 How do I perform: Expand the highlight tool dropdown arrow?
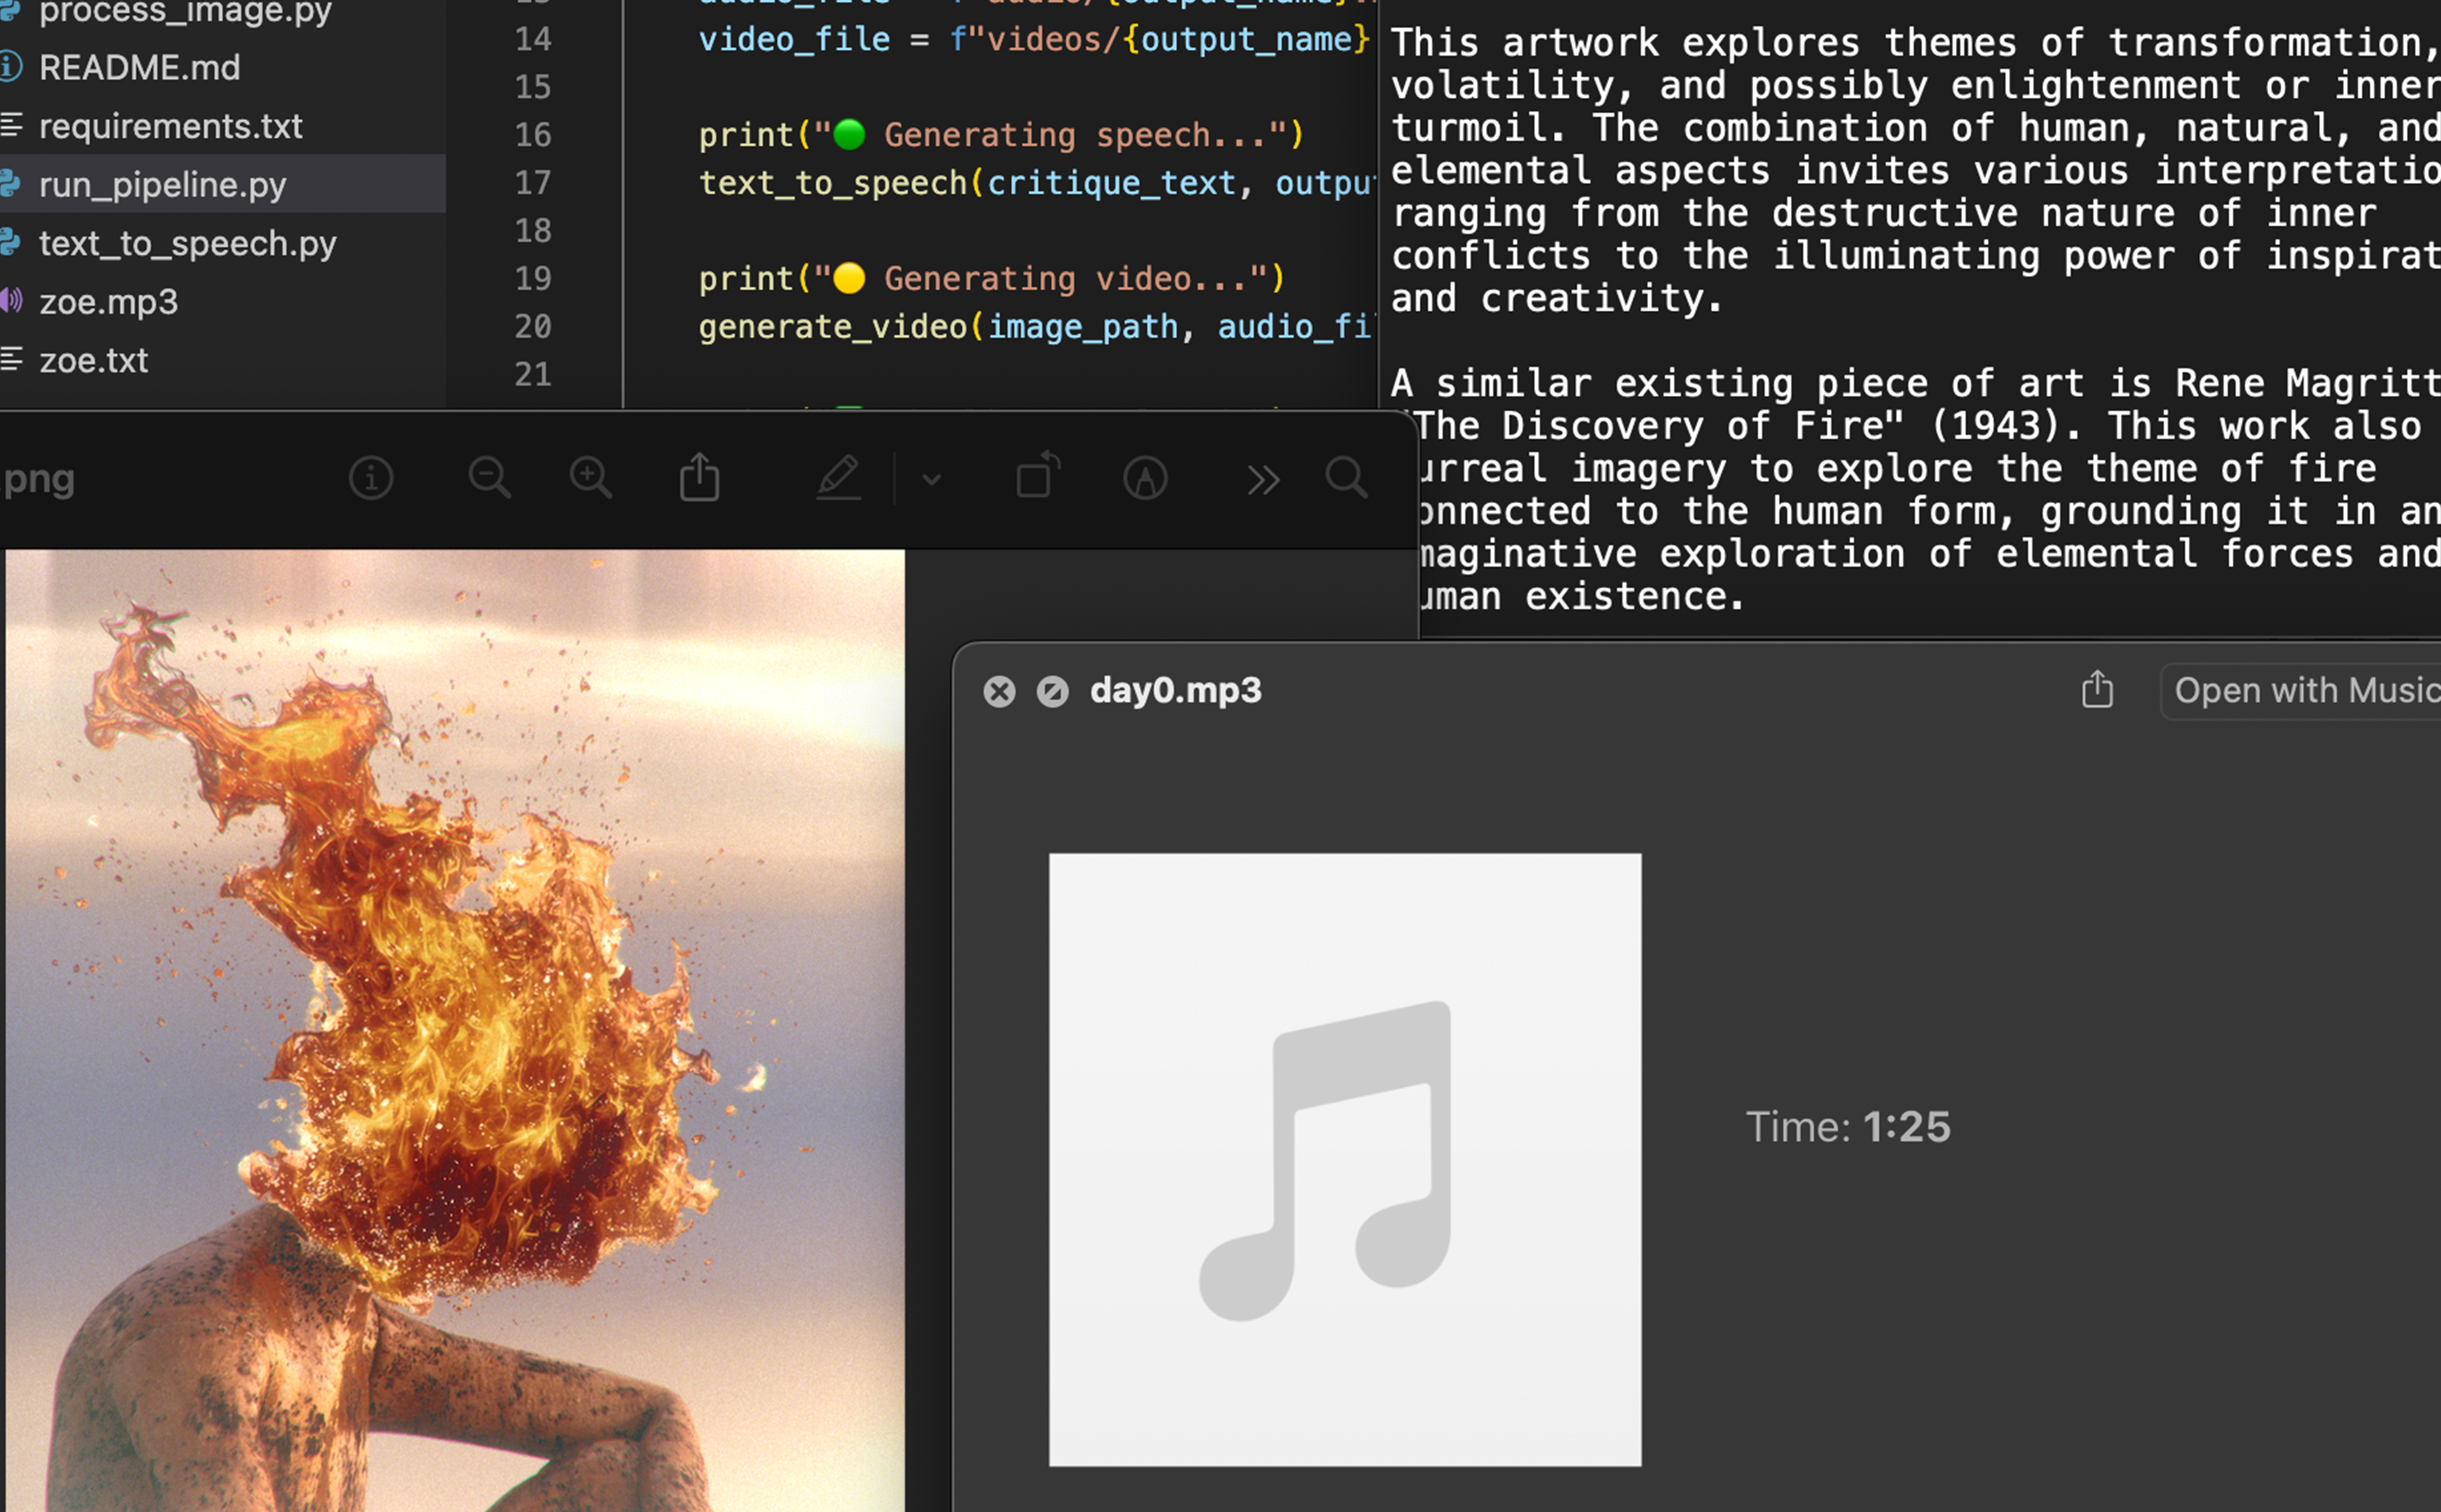931,480
